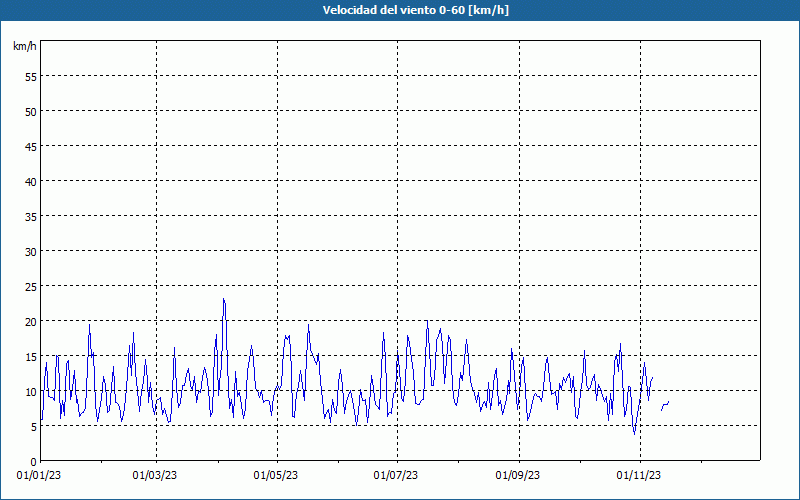
Task: Click the date label 01/05/23
Action: click(x=276, y=476)
